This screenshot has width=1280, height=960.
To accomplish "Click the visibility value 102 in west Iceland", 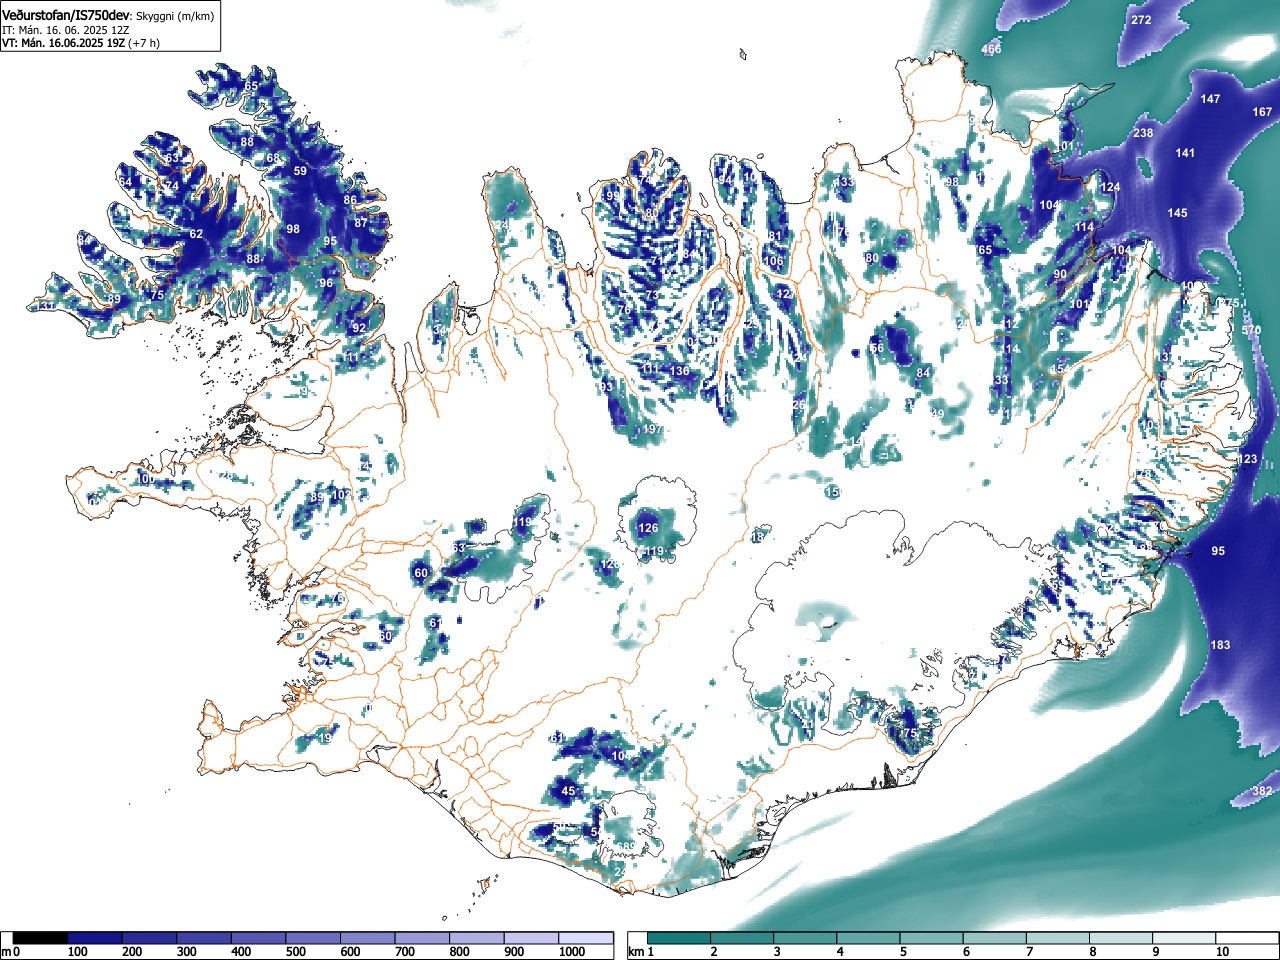I will pyautogui.click(x=341, y=494).
